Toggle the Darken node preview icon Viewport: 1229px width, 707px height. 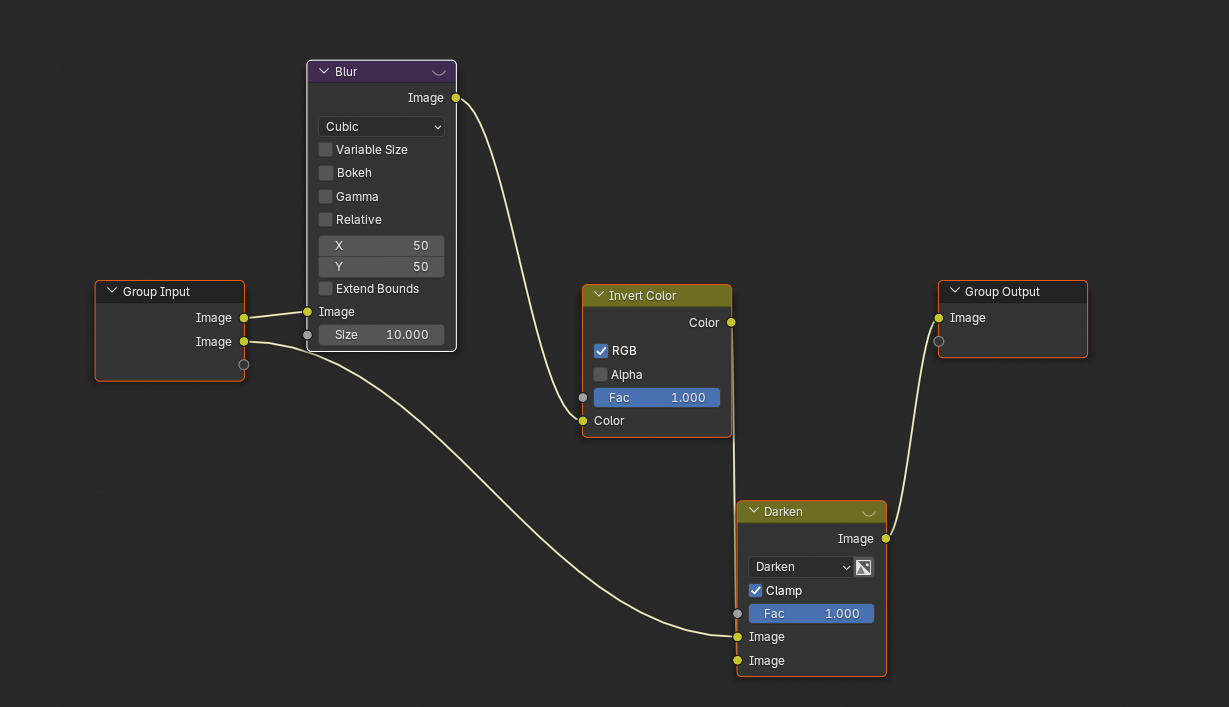point(868,512)
